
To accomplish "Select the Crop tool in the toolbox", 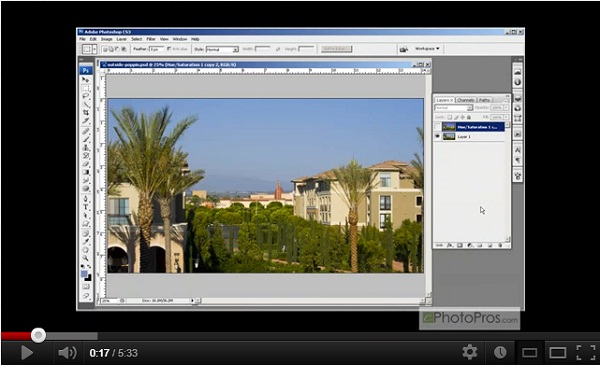I will click(x=86, y=112).
